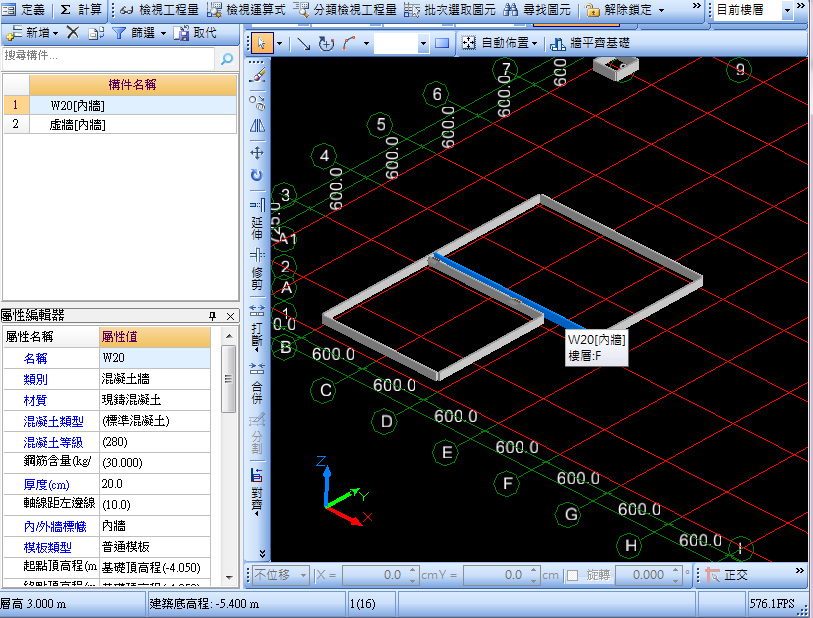Viewport: 813px width, 618px height.
Task: Click axis label F bubble in viewport
Action: tap(507, 484)
